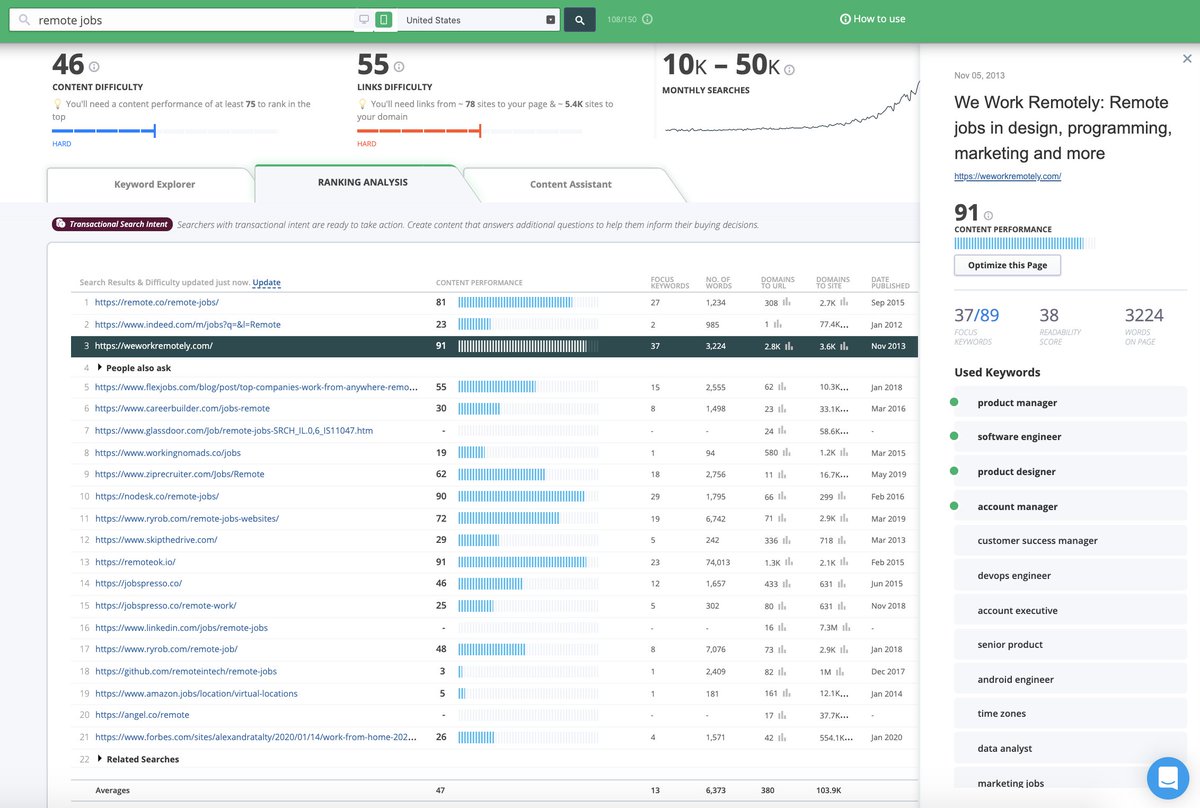
Task: Select the 'data analyst' keyword
Action: click(1069, 749)
